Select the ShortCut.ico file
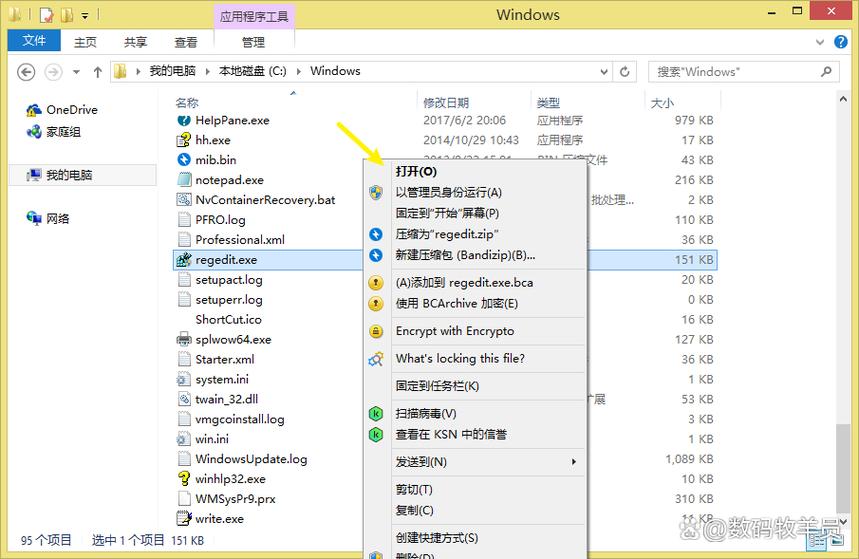The width and height of the screenshot is (859, 559). point(228,320)
